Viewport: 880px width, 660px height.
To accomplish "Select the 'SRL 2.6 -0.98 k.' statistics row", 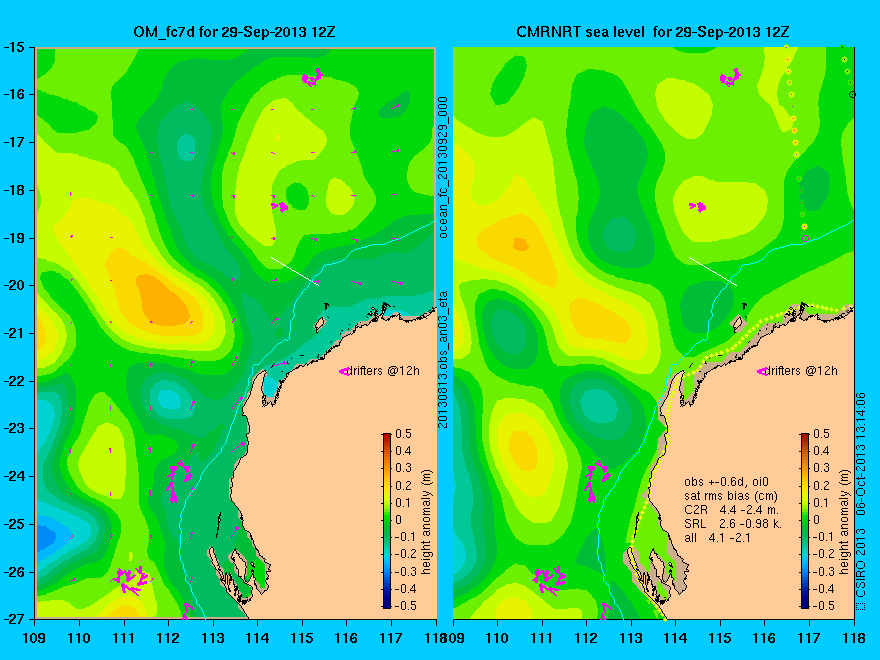I will (x=733, y=524).
